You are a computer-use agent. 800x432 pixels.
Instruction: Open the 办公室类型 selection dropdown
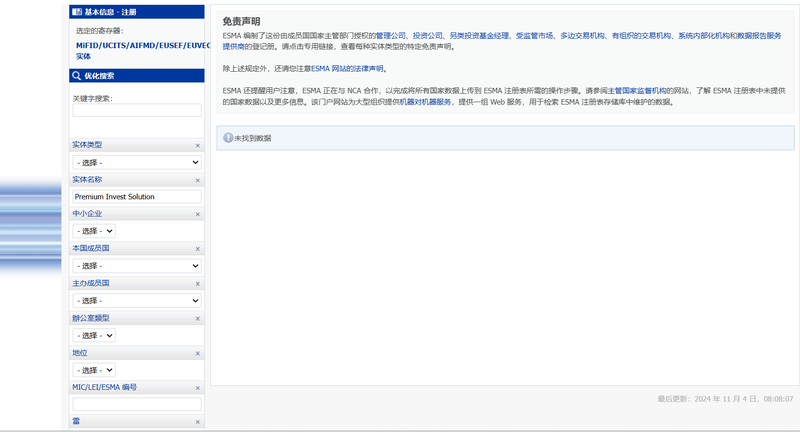coord(94,335)
